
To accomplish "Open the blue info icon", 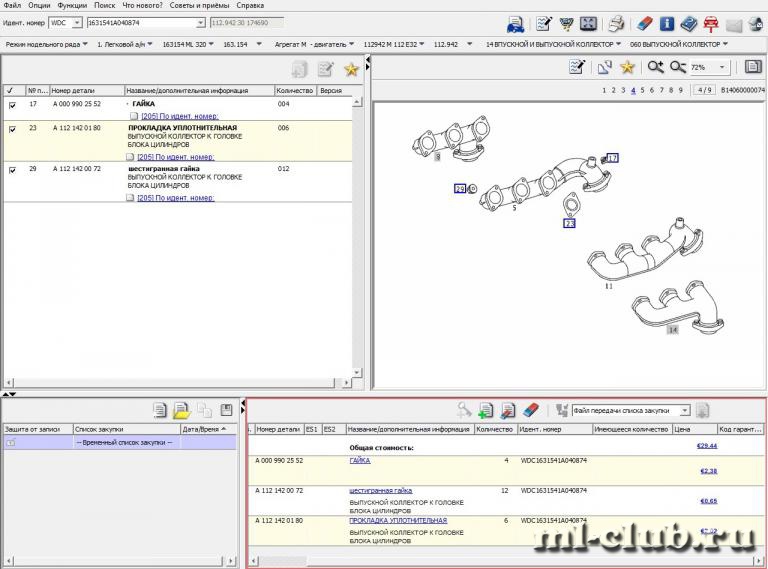I will click(x=667, y=23).
